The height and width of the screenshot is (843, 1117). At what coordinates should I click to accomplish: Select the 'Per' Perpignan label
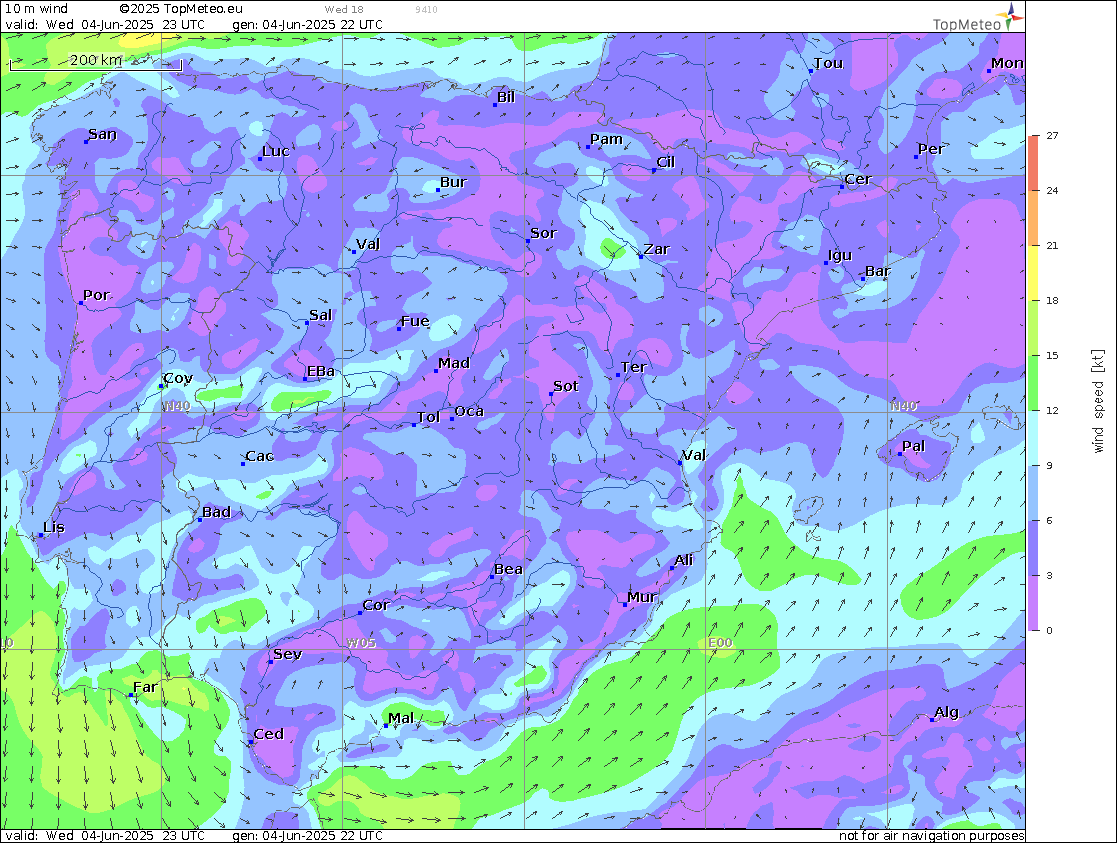pyautogui.click(x=930, y=149)
